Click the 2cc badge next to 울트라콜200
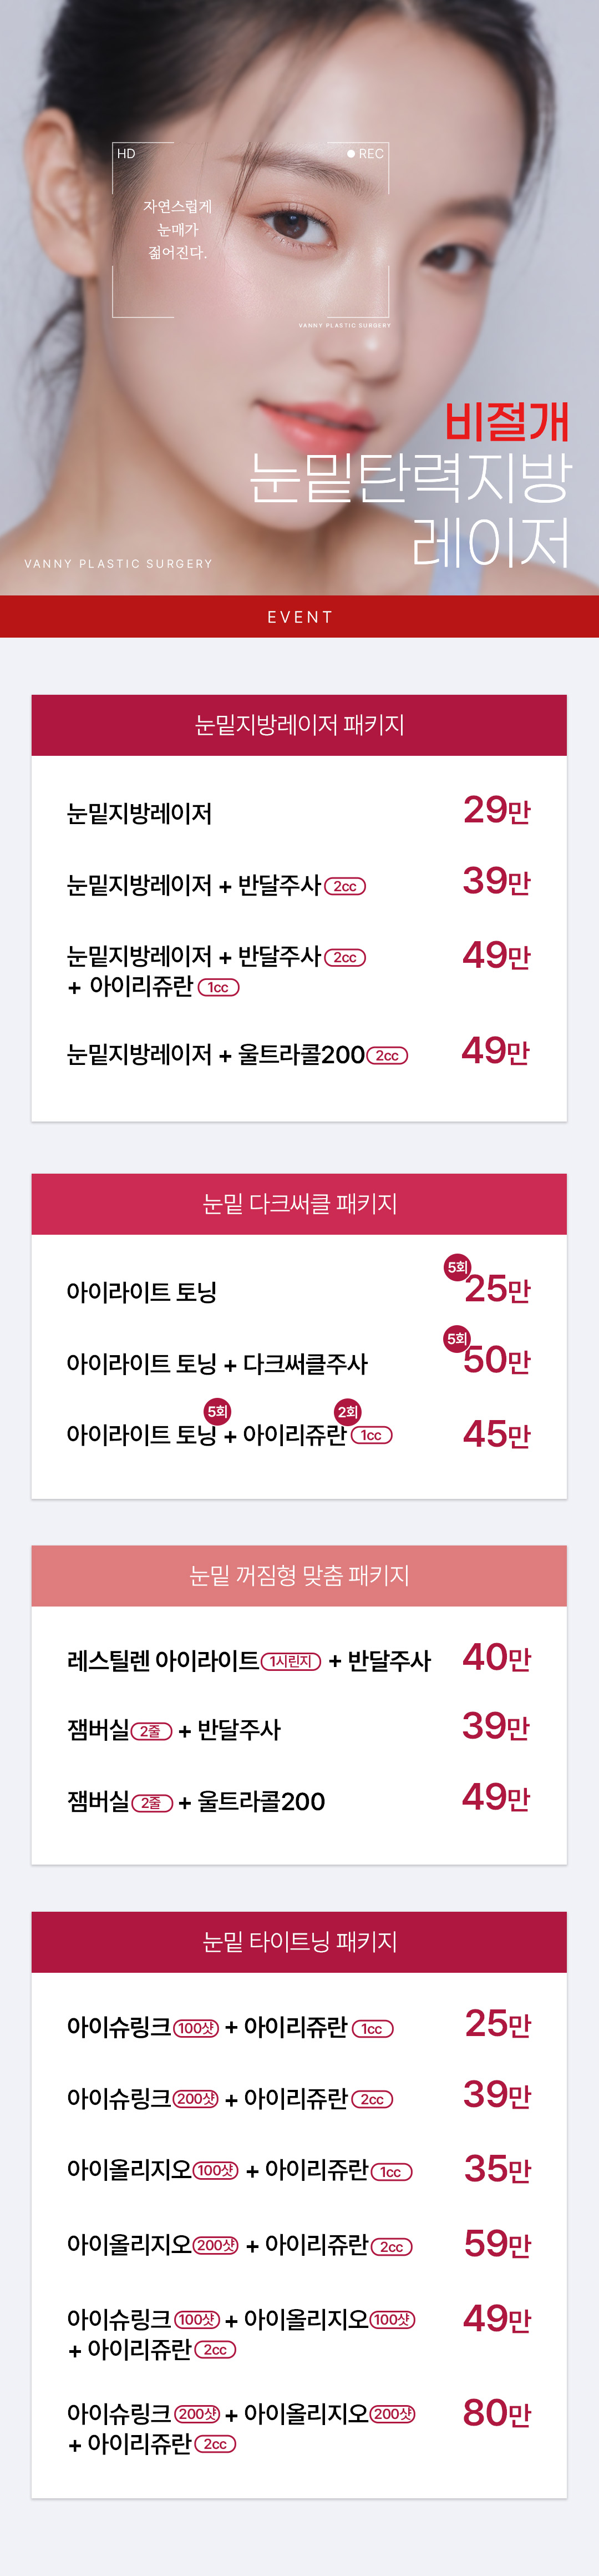The width and height of the screenshot is (599, 2576). coord(387,1056)
